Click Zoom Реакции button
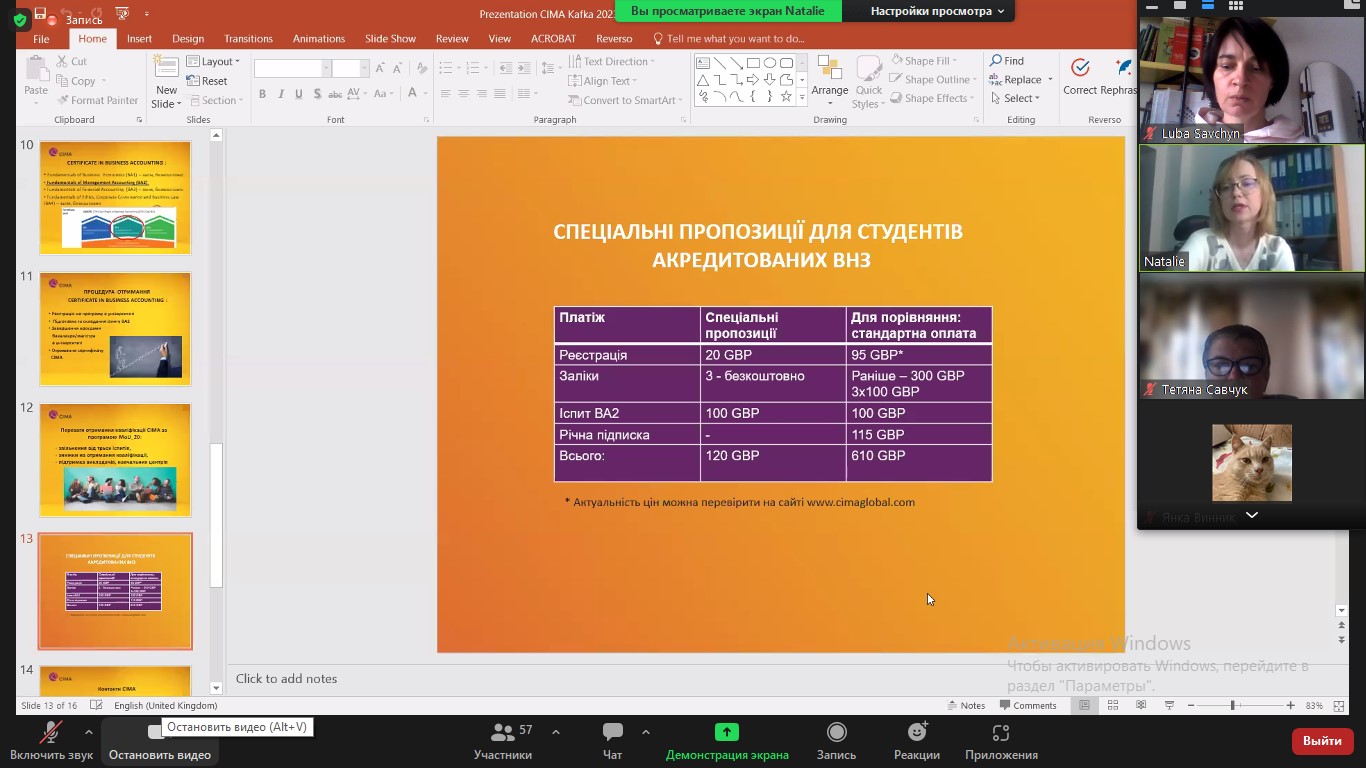The height and width of the screenshot is (768, 1366). [917, 741]
